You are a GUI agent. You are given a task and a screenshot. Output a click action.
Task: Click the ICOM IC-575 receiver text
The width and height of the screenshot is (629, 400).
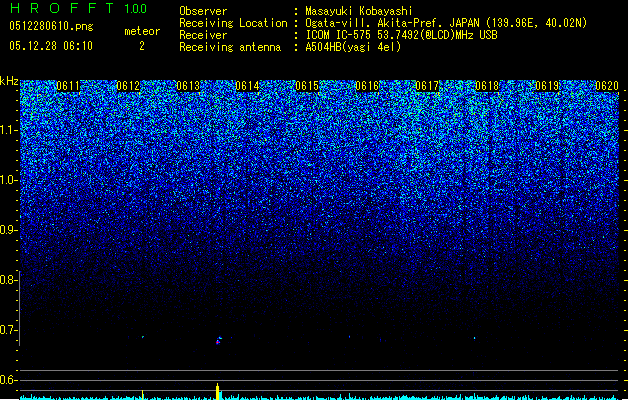click(401, 35)
